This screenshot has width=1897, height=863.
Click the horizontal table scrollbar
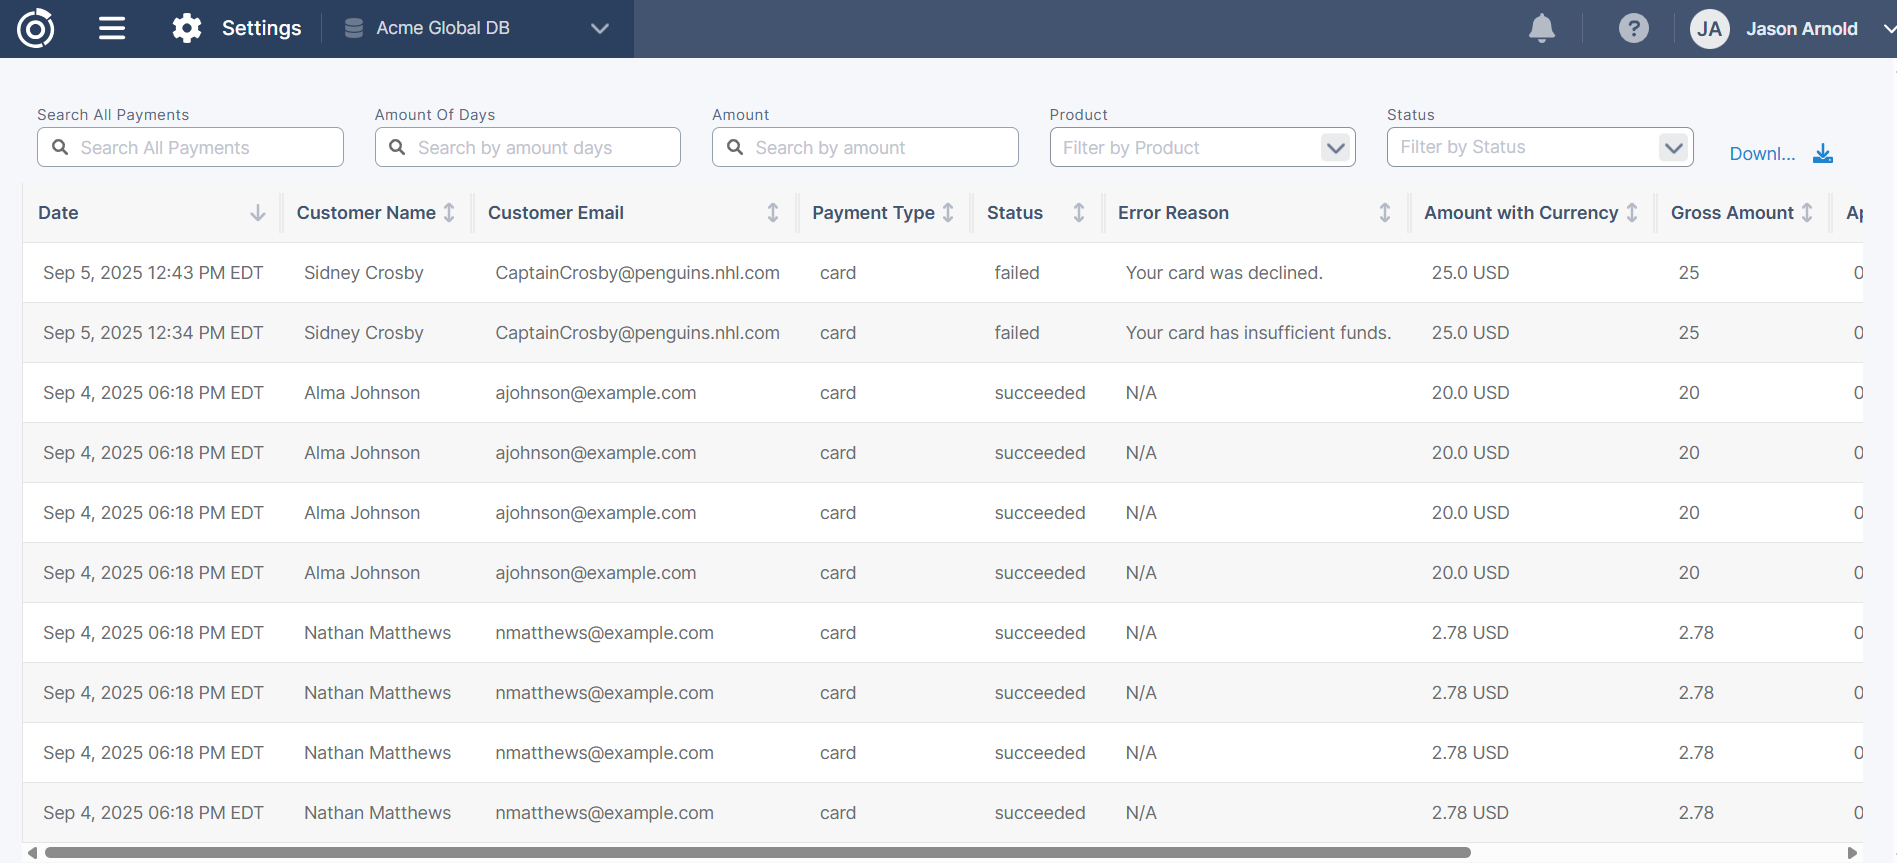tap(757, 853)
